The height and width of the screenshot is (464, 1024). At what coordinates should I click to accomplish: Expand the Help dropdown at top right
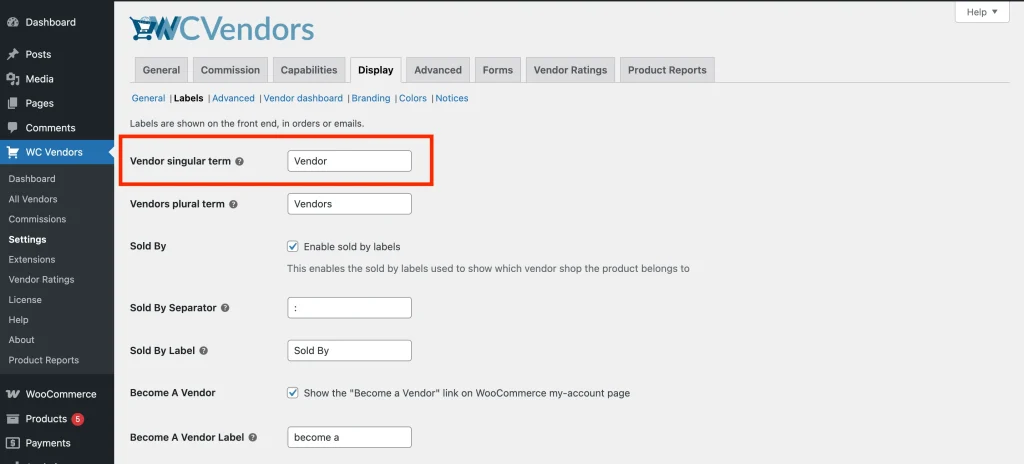click(x=982, y=12)
